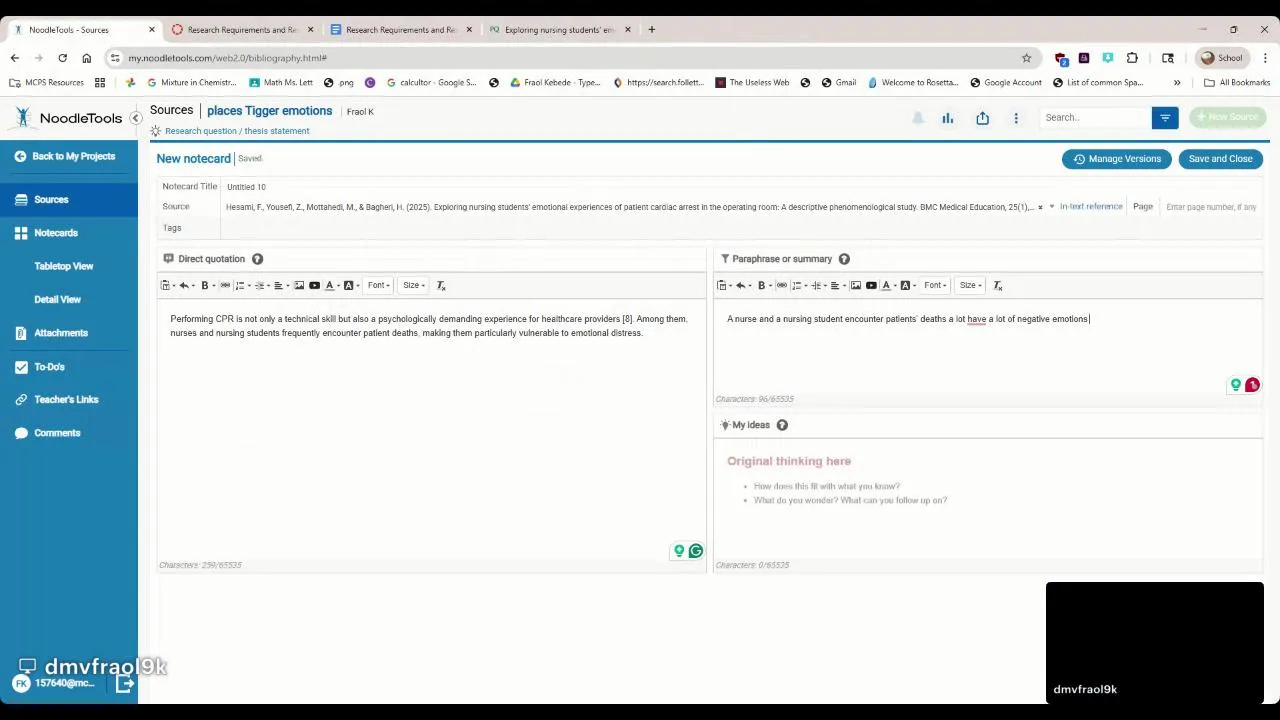Open numbered list options in Direct quotation toolbar

coord(240,285)
